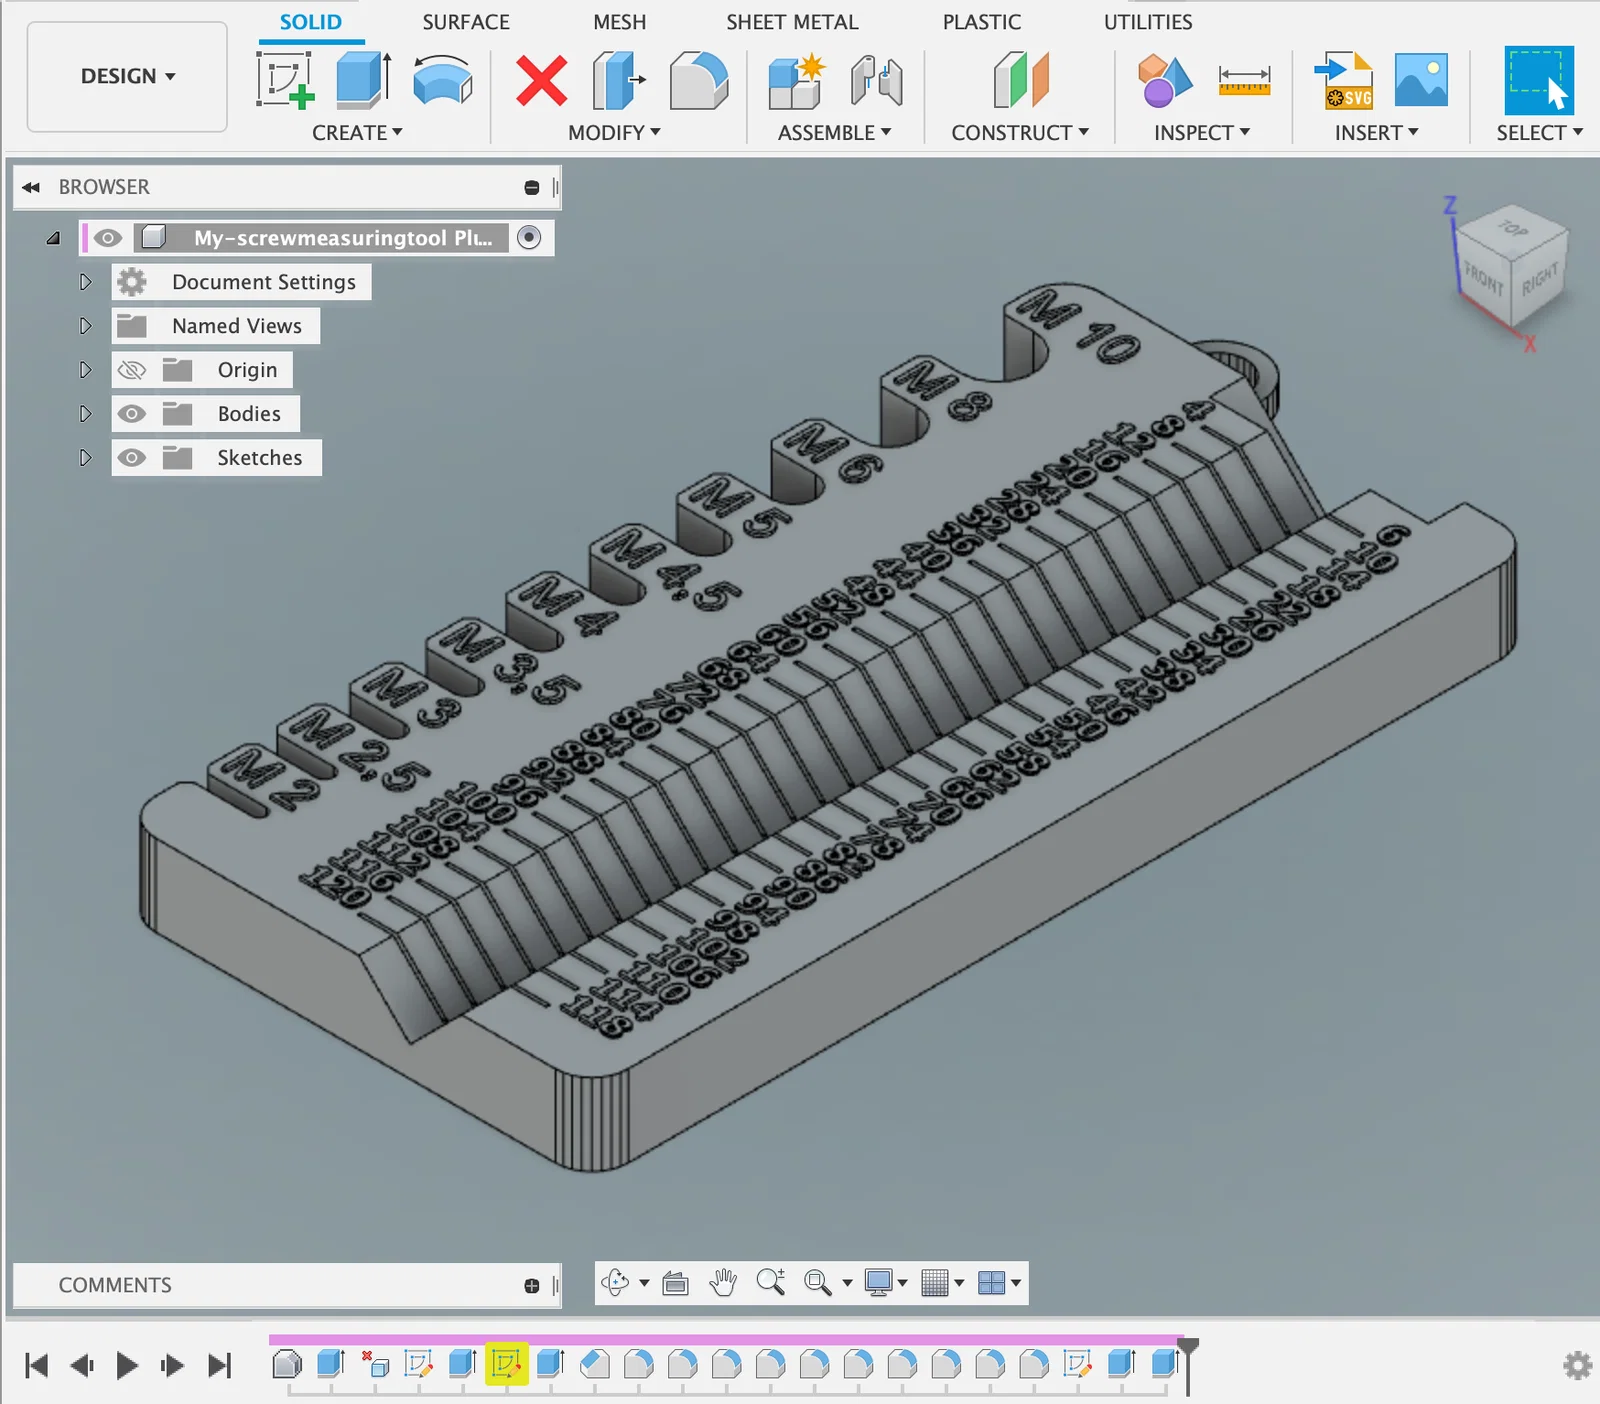Image resolution: width=1600 pixels, height=1404 pixels.
Task: Select the Fillet tool
Action: 698,81
